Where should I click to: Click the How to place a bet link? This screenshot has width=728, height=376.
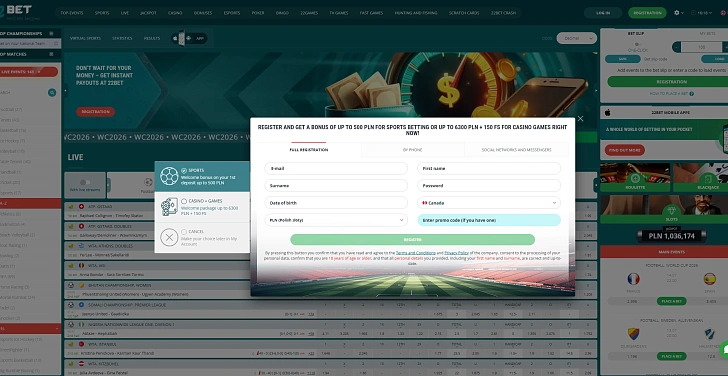[669, 94]
